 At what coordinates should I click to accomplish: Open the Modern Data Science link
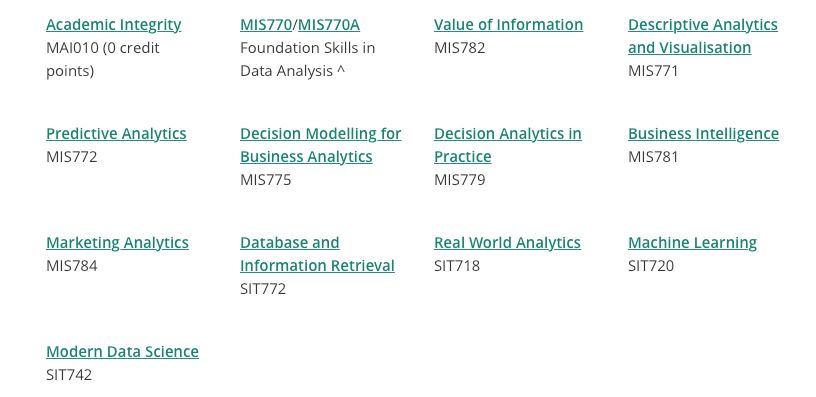click(x=122, y=351)
